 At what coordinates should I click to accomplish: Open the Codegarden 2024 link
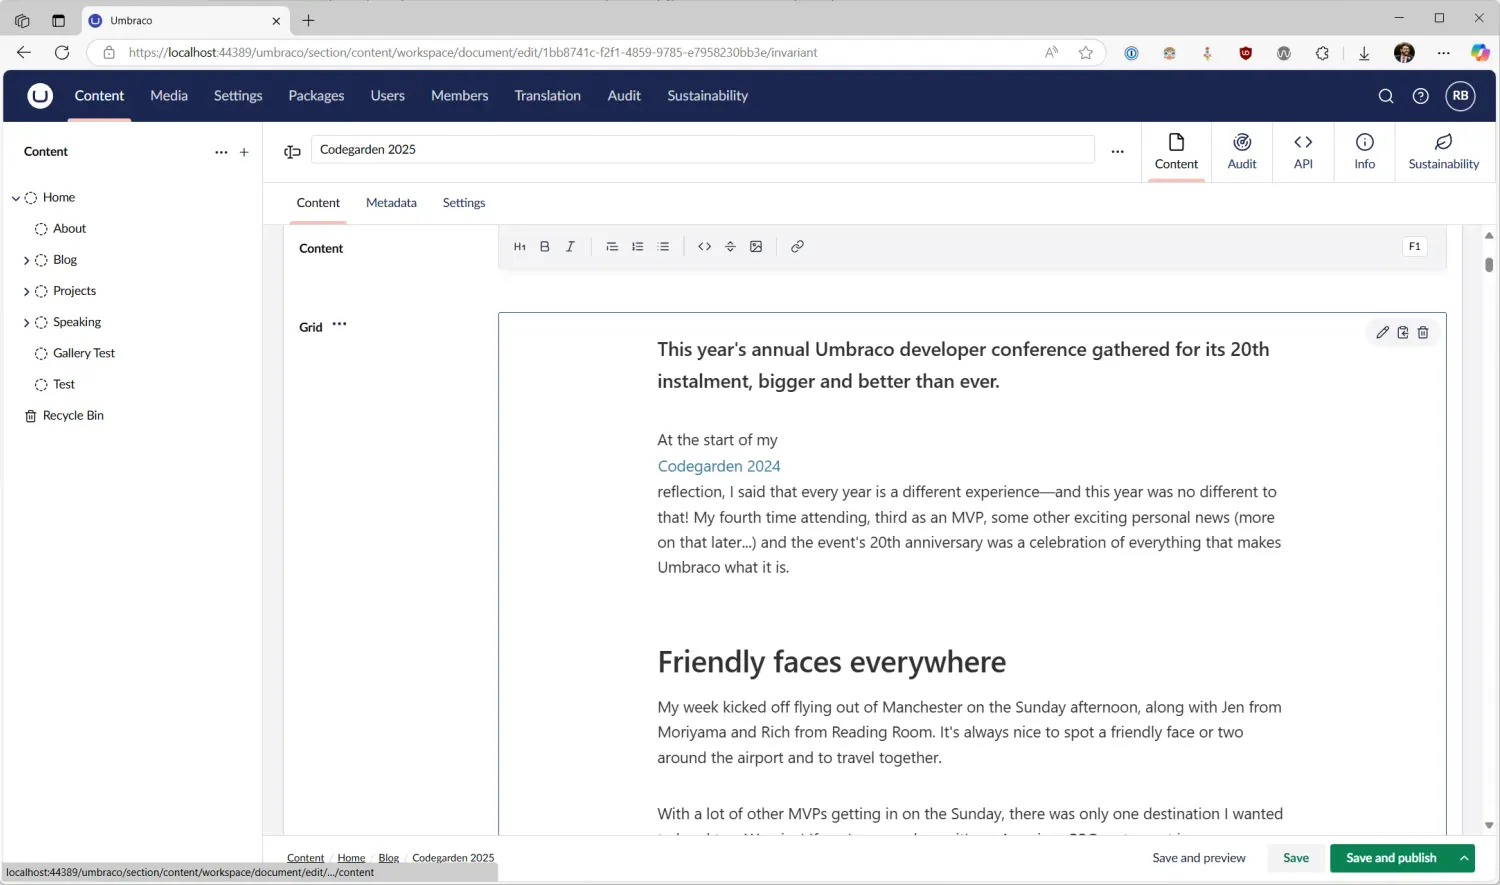point(718,465)
